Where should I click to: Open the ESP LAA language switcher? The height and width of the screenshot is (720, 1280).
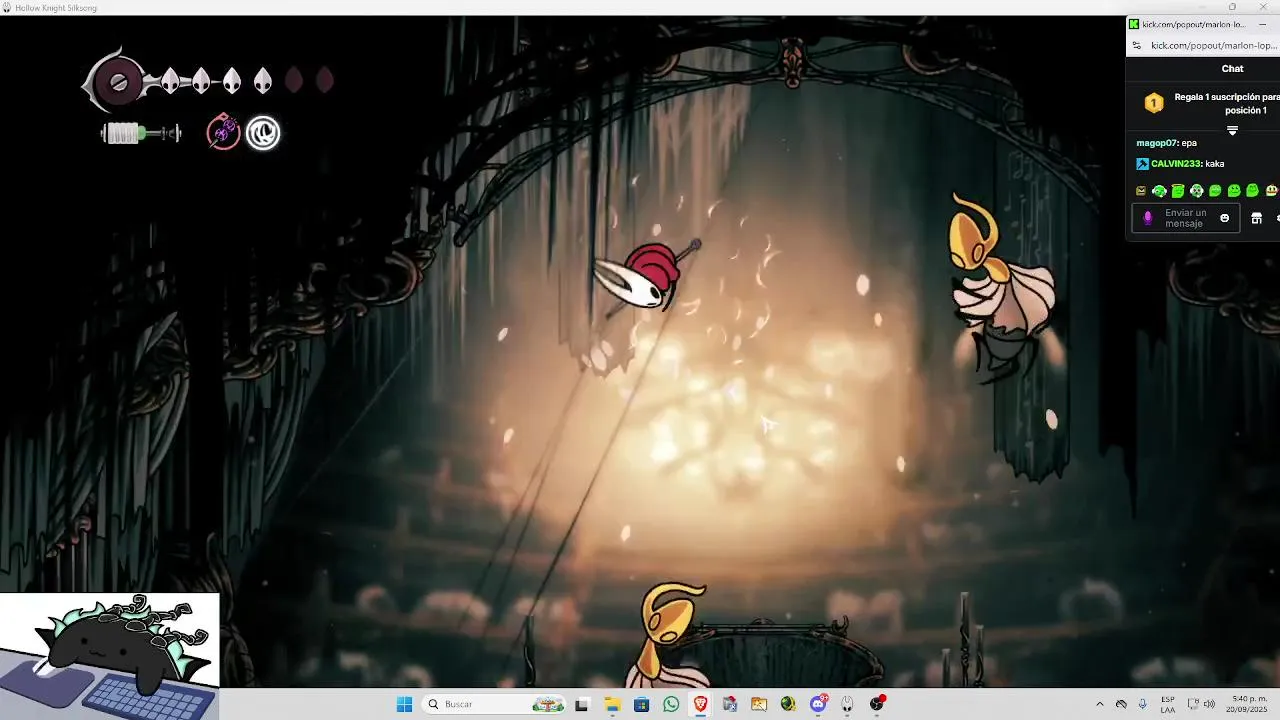tap(1168, 704)
